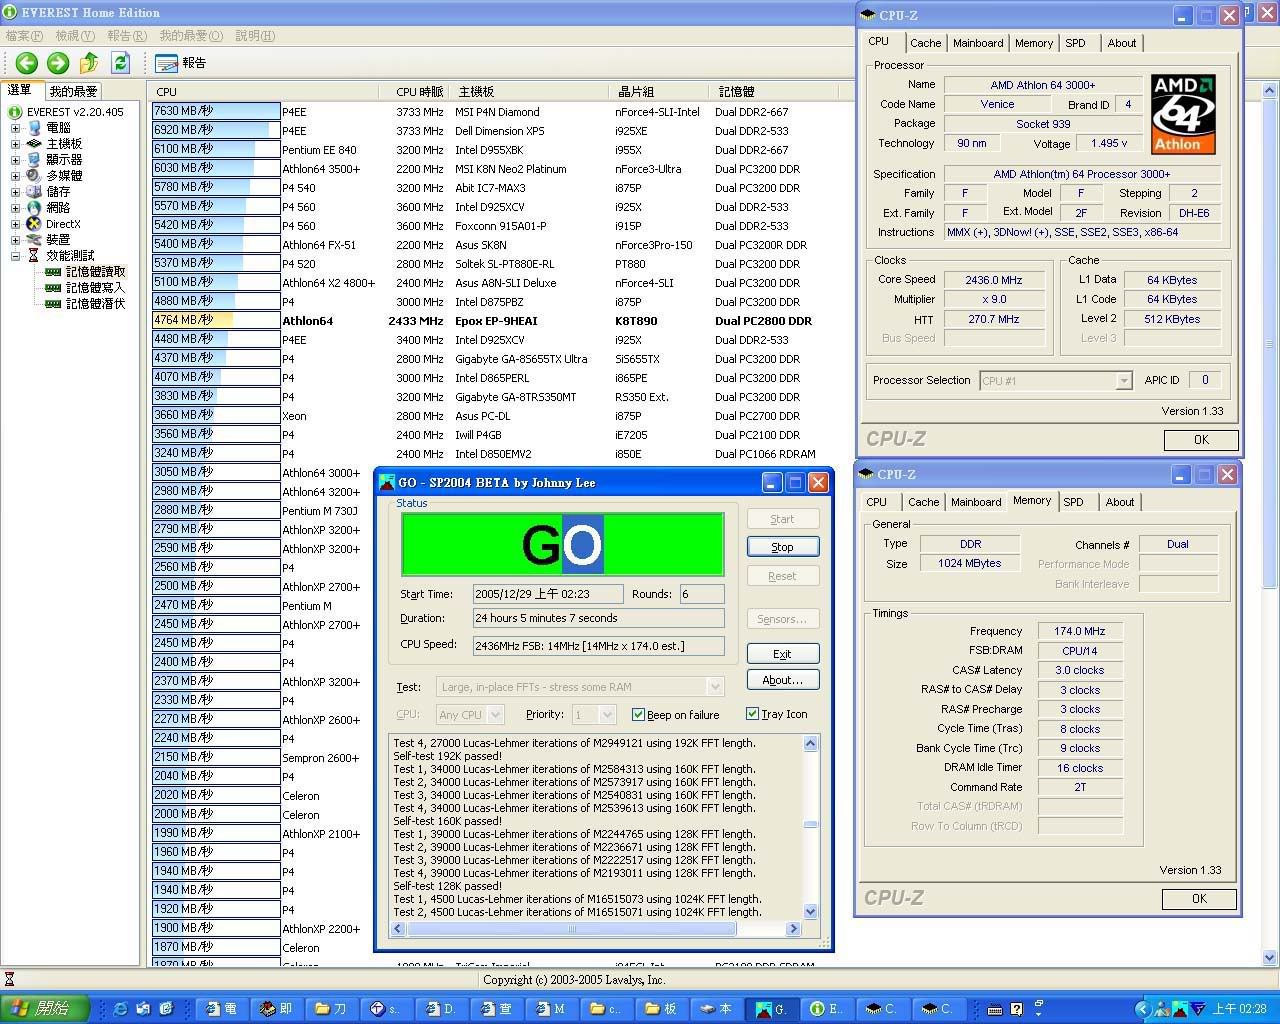Select the DirectX icon in tree
The width and height of the screenshot is (1280, 1024).
click(x=35, y=224)
